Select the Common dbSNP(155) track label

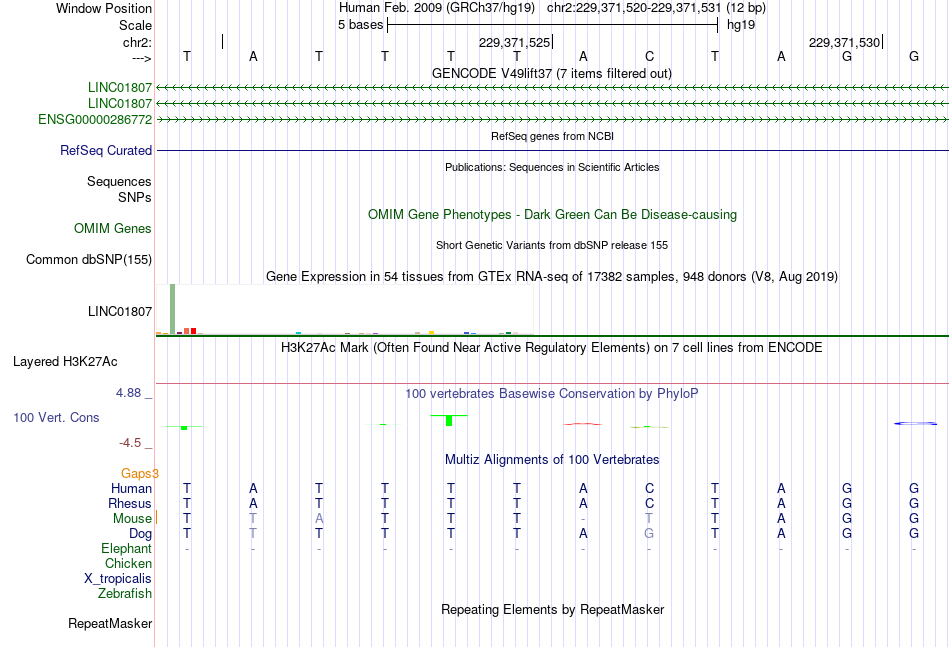[x=89, y=259]
